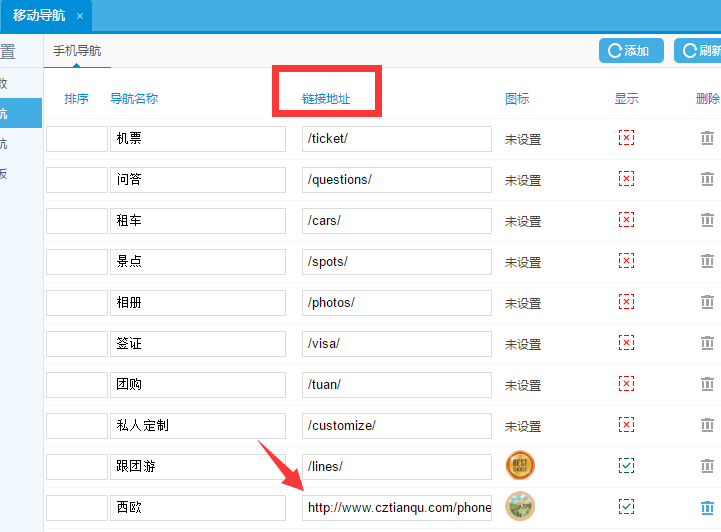The image size is (721, 532).
Task: Click the blue trash icon for 西欧
Action: coord(707,507)
